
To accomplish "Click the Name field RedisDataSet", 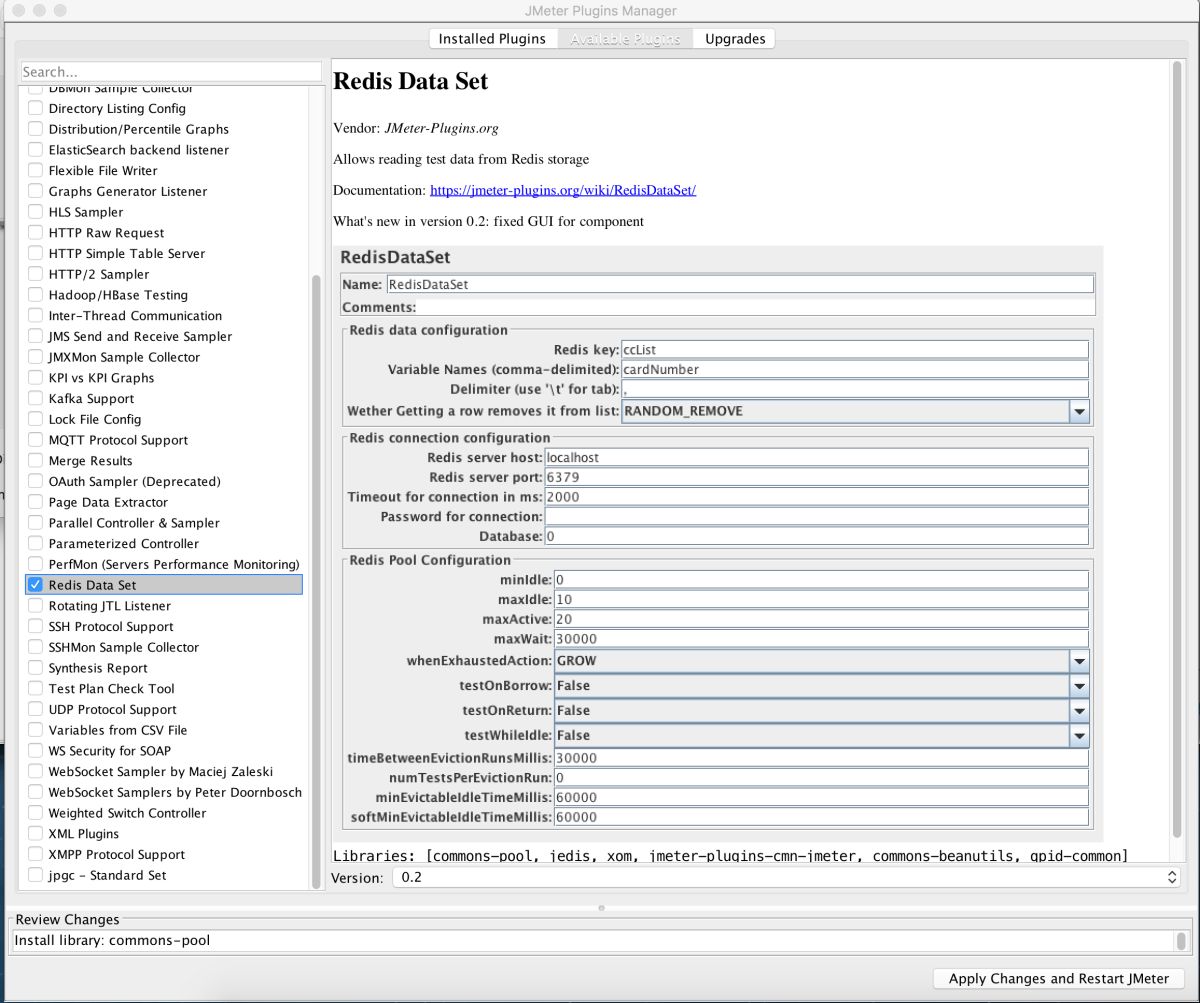I will click(x=740, y=284).
